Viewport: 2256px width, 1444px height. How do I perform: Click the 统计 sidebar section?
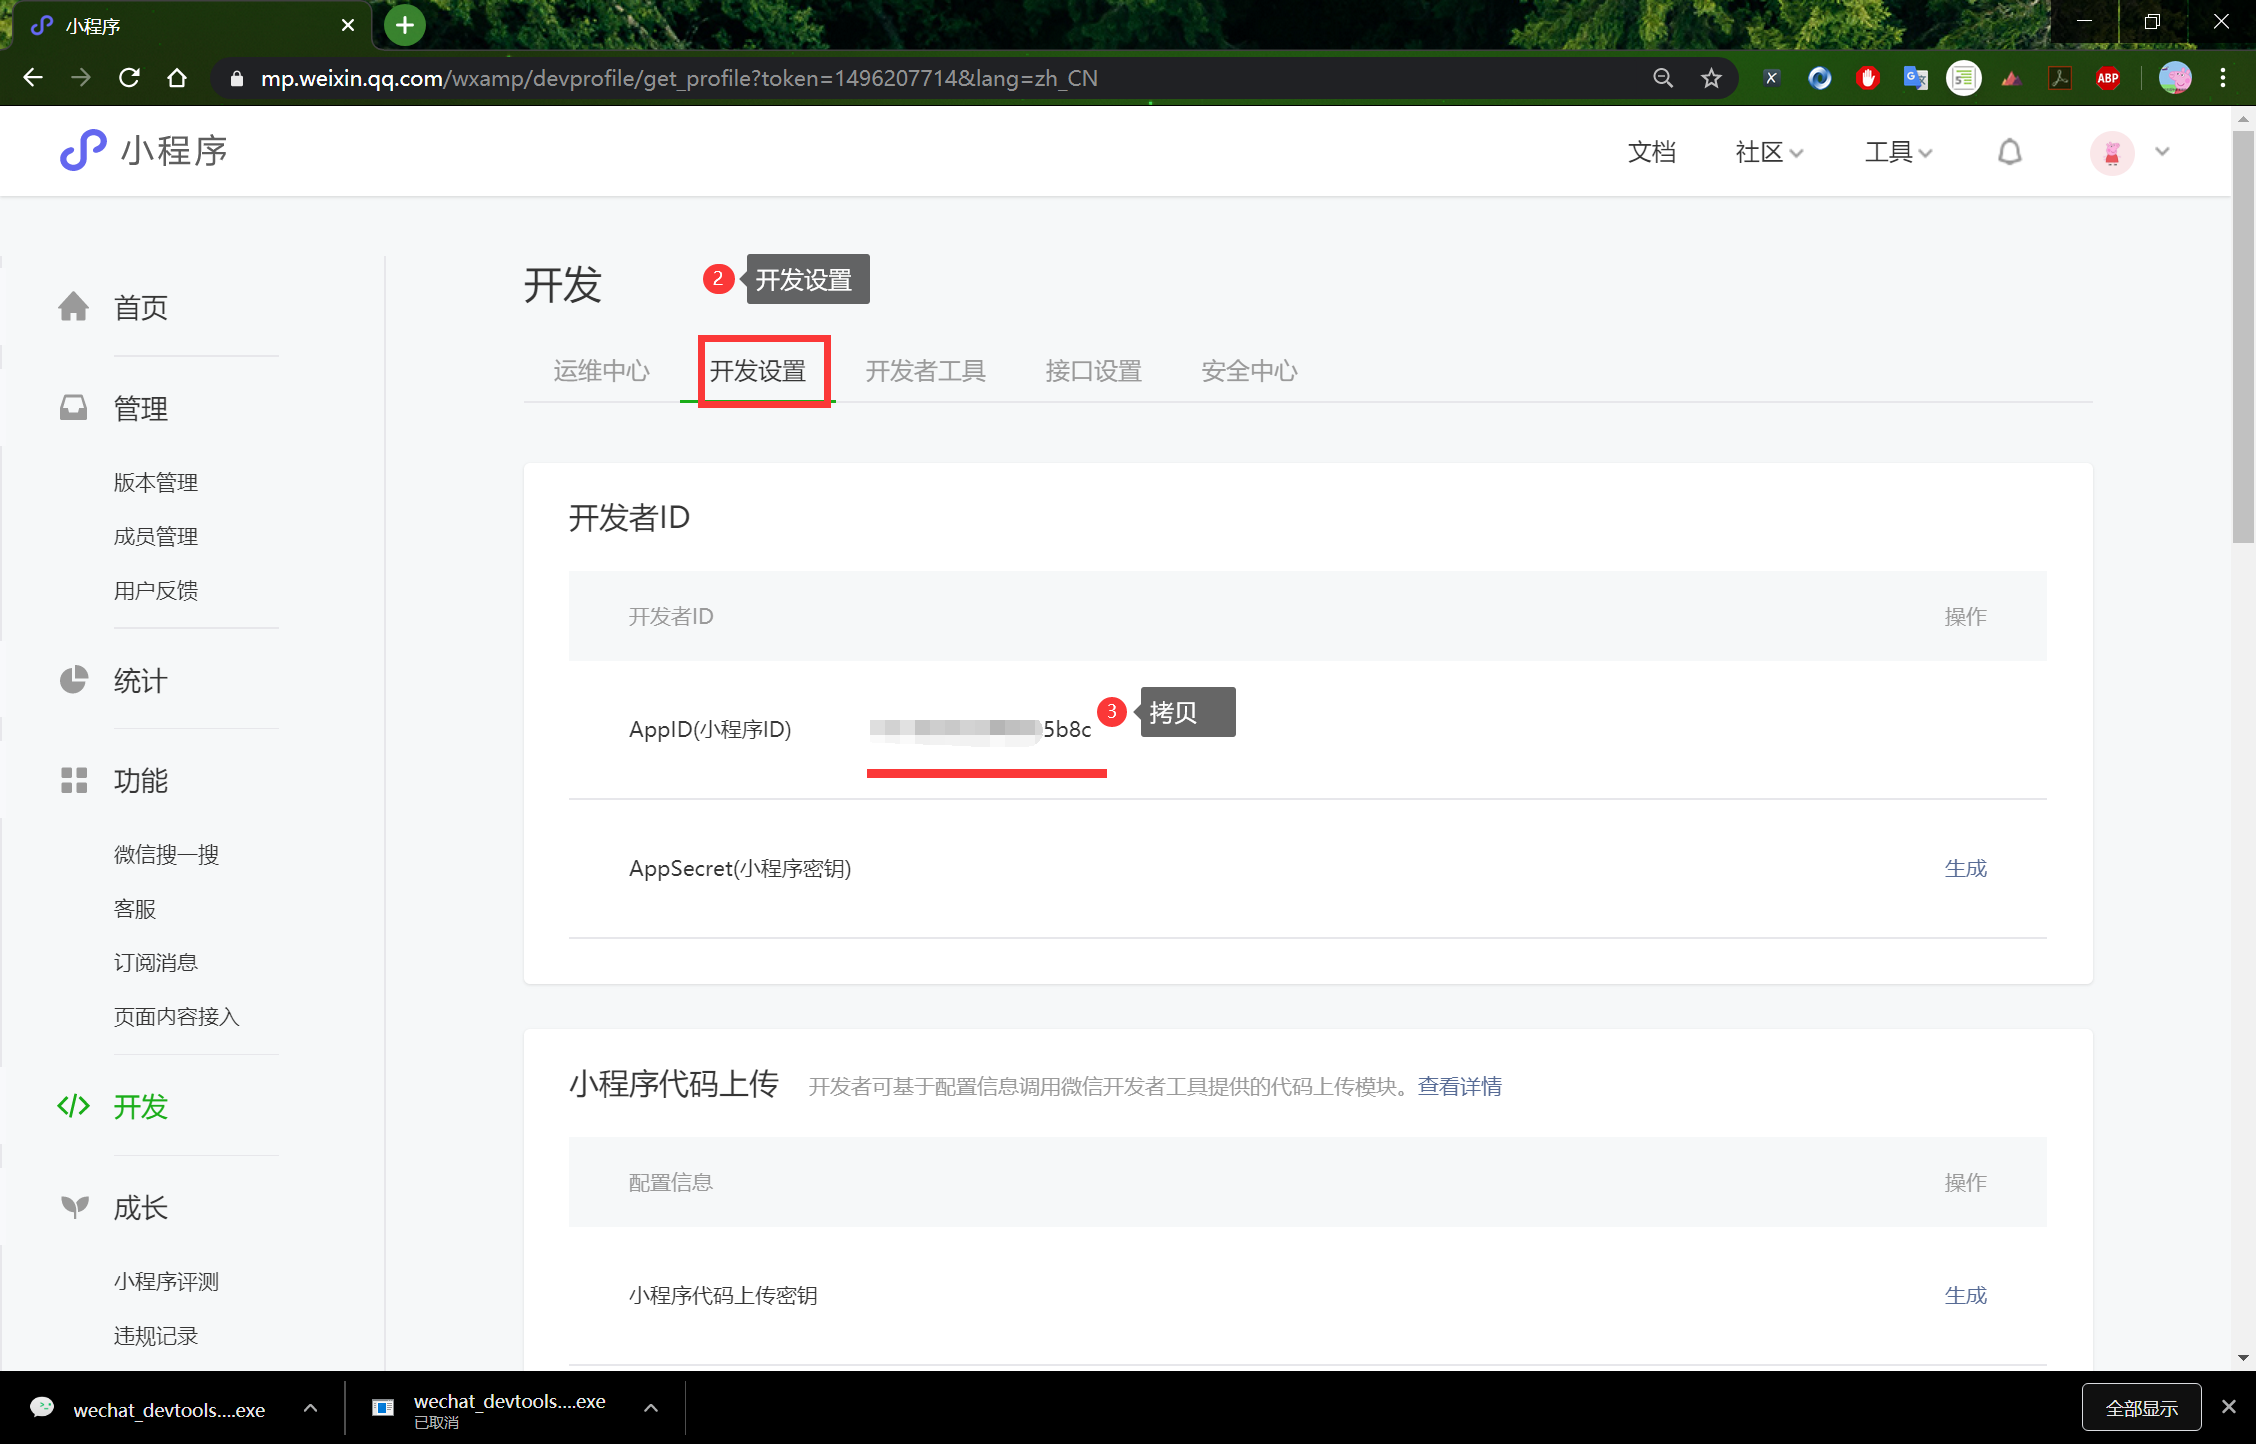141,681
